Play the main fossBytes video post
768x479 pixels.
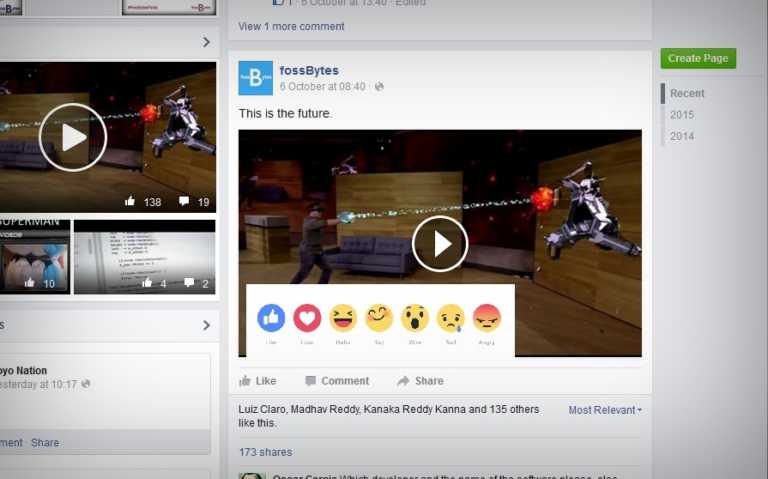click(x=440, y=243)
